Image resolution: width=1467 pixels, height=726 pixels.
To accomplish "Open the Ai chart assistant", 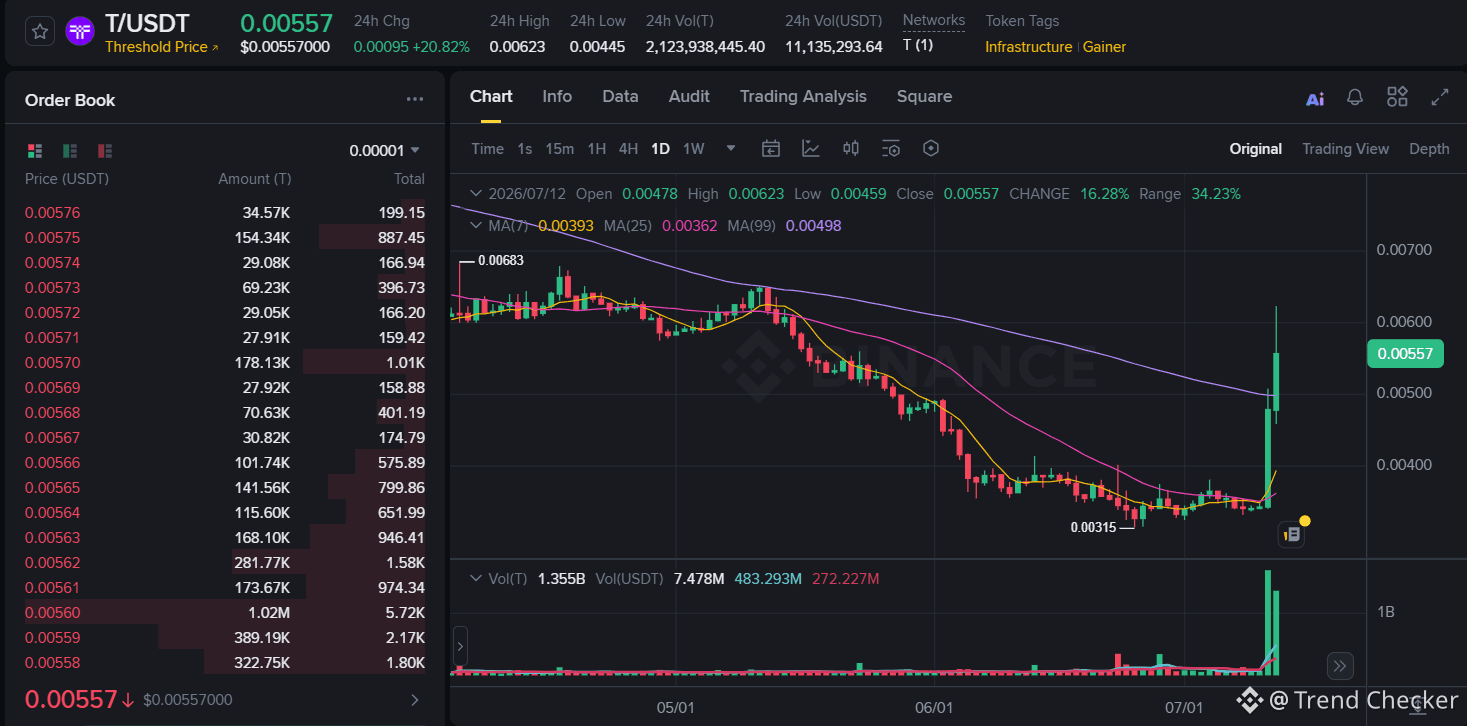I will coord(1315,98).
